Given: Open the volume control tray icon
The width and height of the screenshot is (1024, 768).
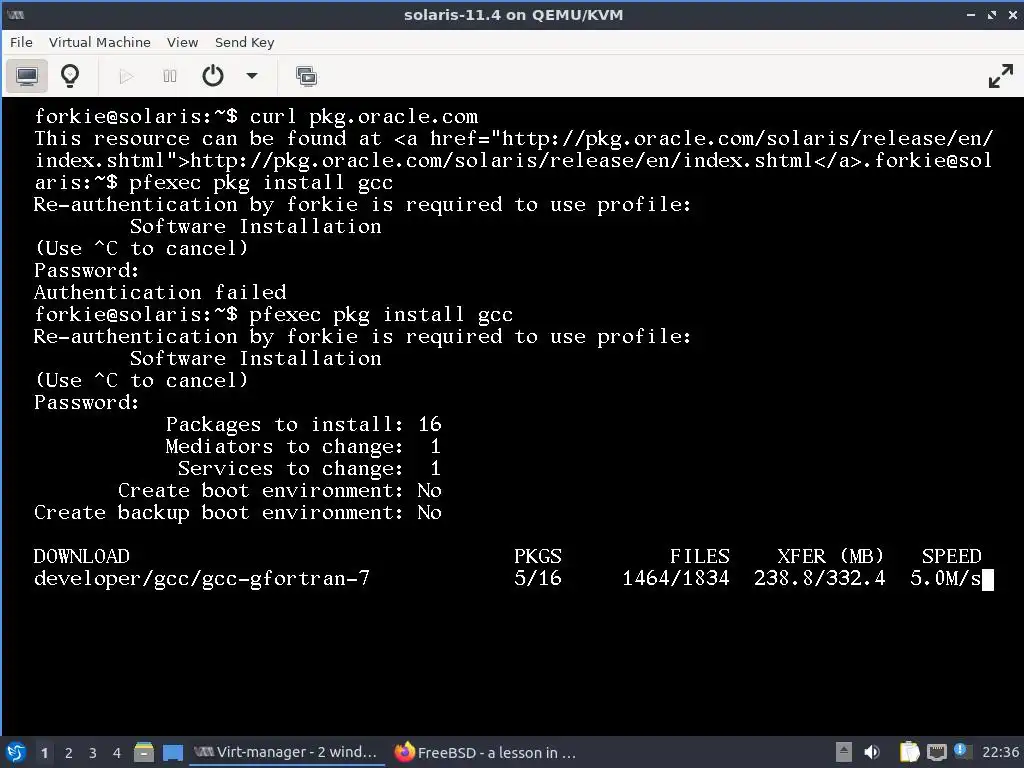Looking at the screenshot, I should point(872,752).
